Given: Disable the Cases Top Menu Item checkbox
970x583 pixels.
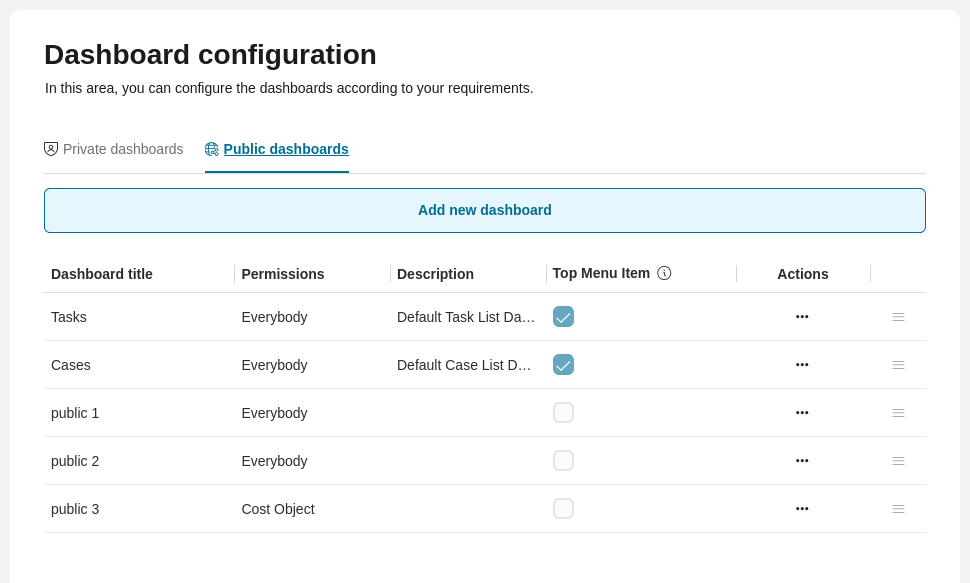Looking at the screenshot, I should click(x=563, y=365).
